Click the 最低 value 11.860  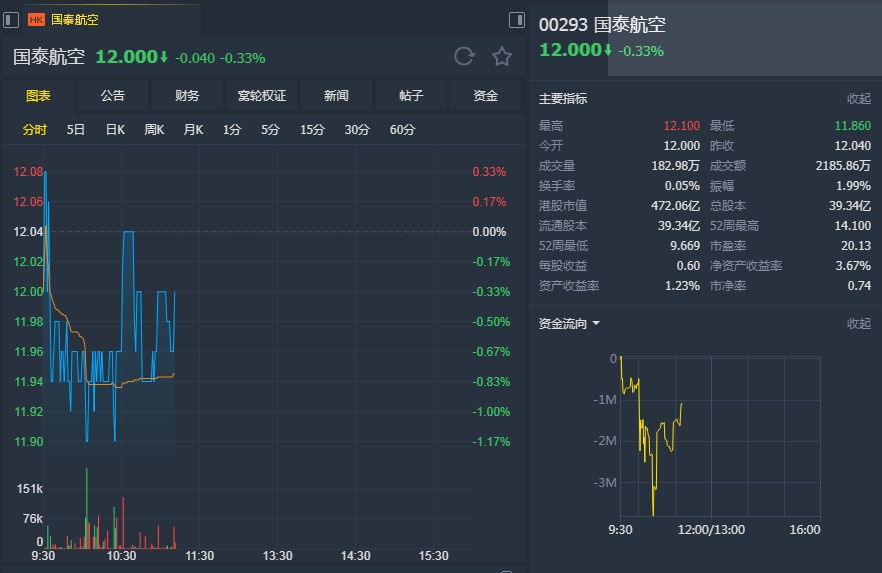pos(853,125)
